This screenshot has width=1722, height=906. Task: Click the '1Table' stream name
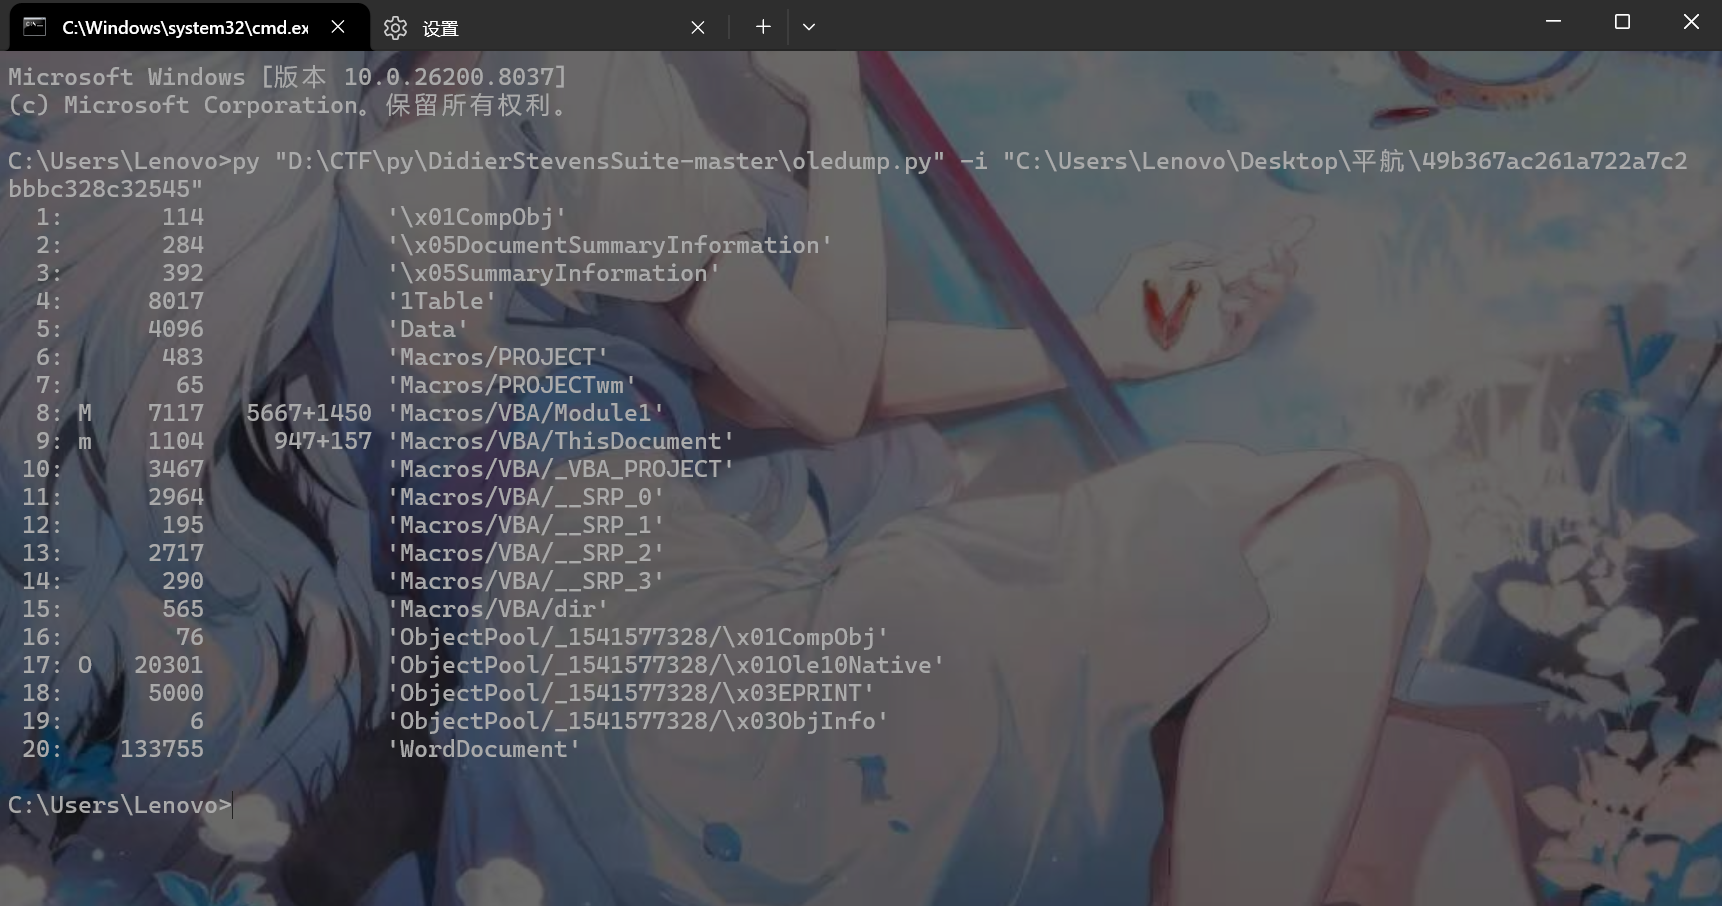442,301
